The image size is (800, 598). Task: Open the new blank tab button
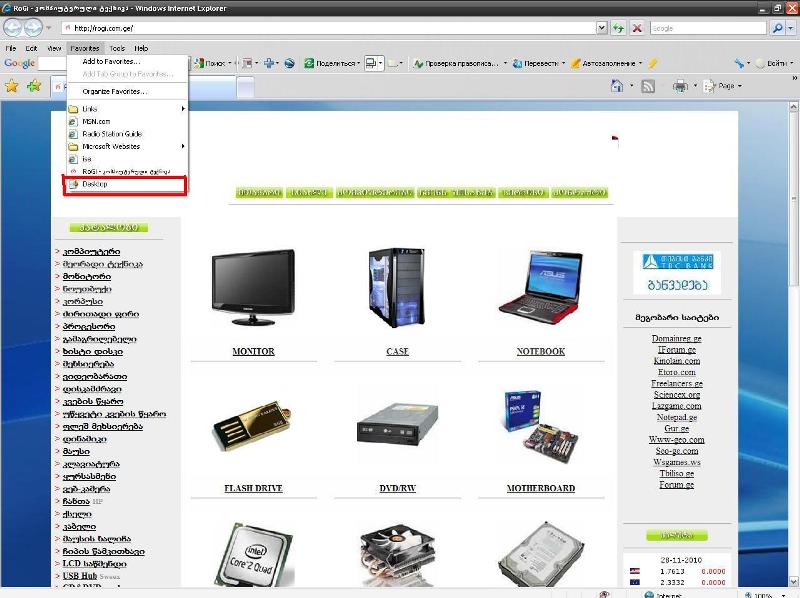coord(245,87)
